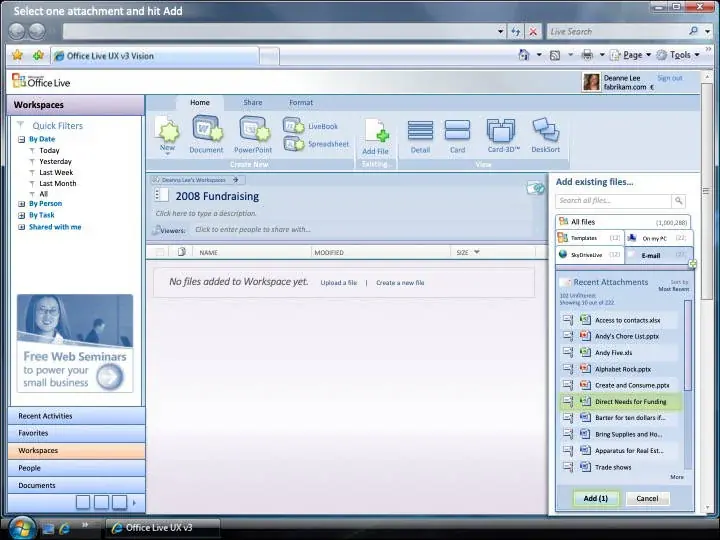This screenshot has width=720, height=540.
Task: Click the Search all files input field
Action: click(x=614, y=201)
